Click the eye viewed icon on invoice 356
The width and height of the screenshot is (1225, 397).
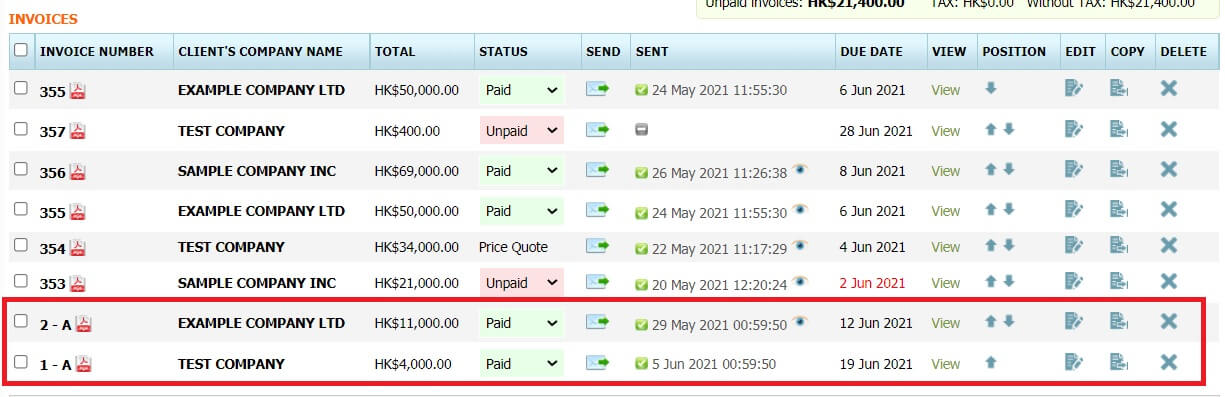pos(799,170)
